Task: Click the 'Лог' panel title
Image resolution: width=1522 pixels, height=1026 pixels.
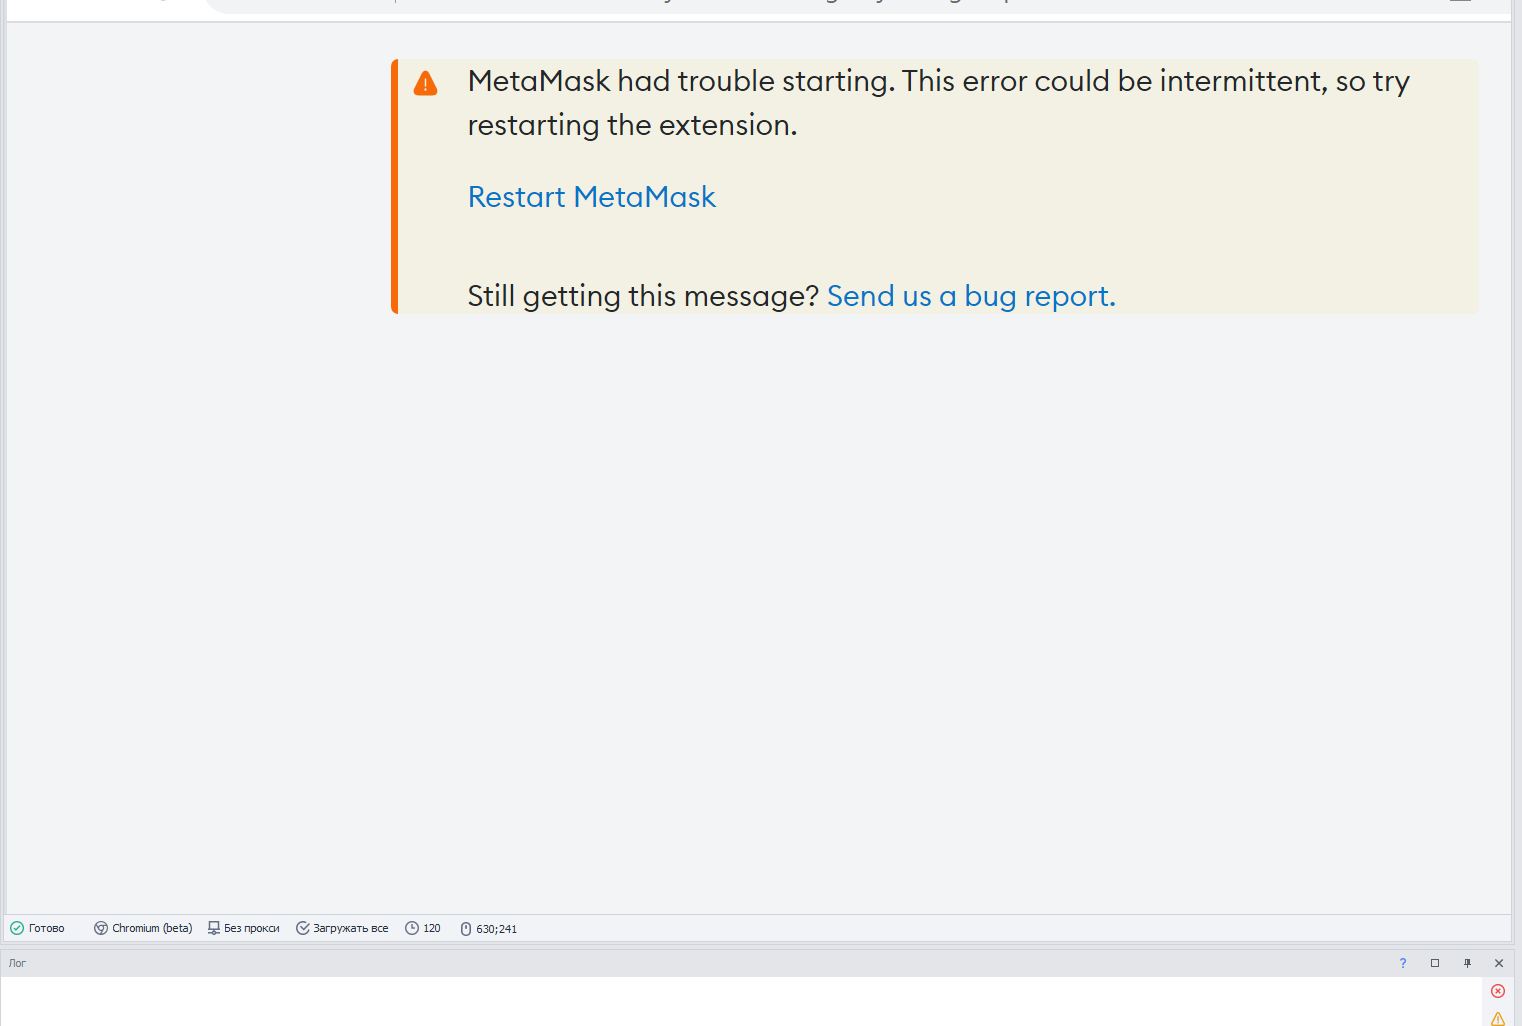Action: (x=18, y=963)
